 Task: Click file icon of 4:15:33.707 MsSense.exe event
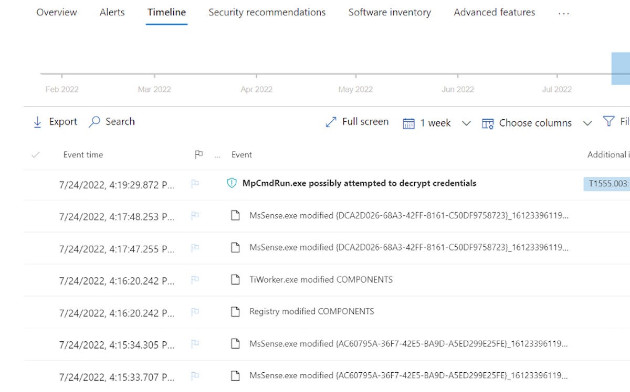(235, 376)
